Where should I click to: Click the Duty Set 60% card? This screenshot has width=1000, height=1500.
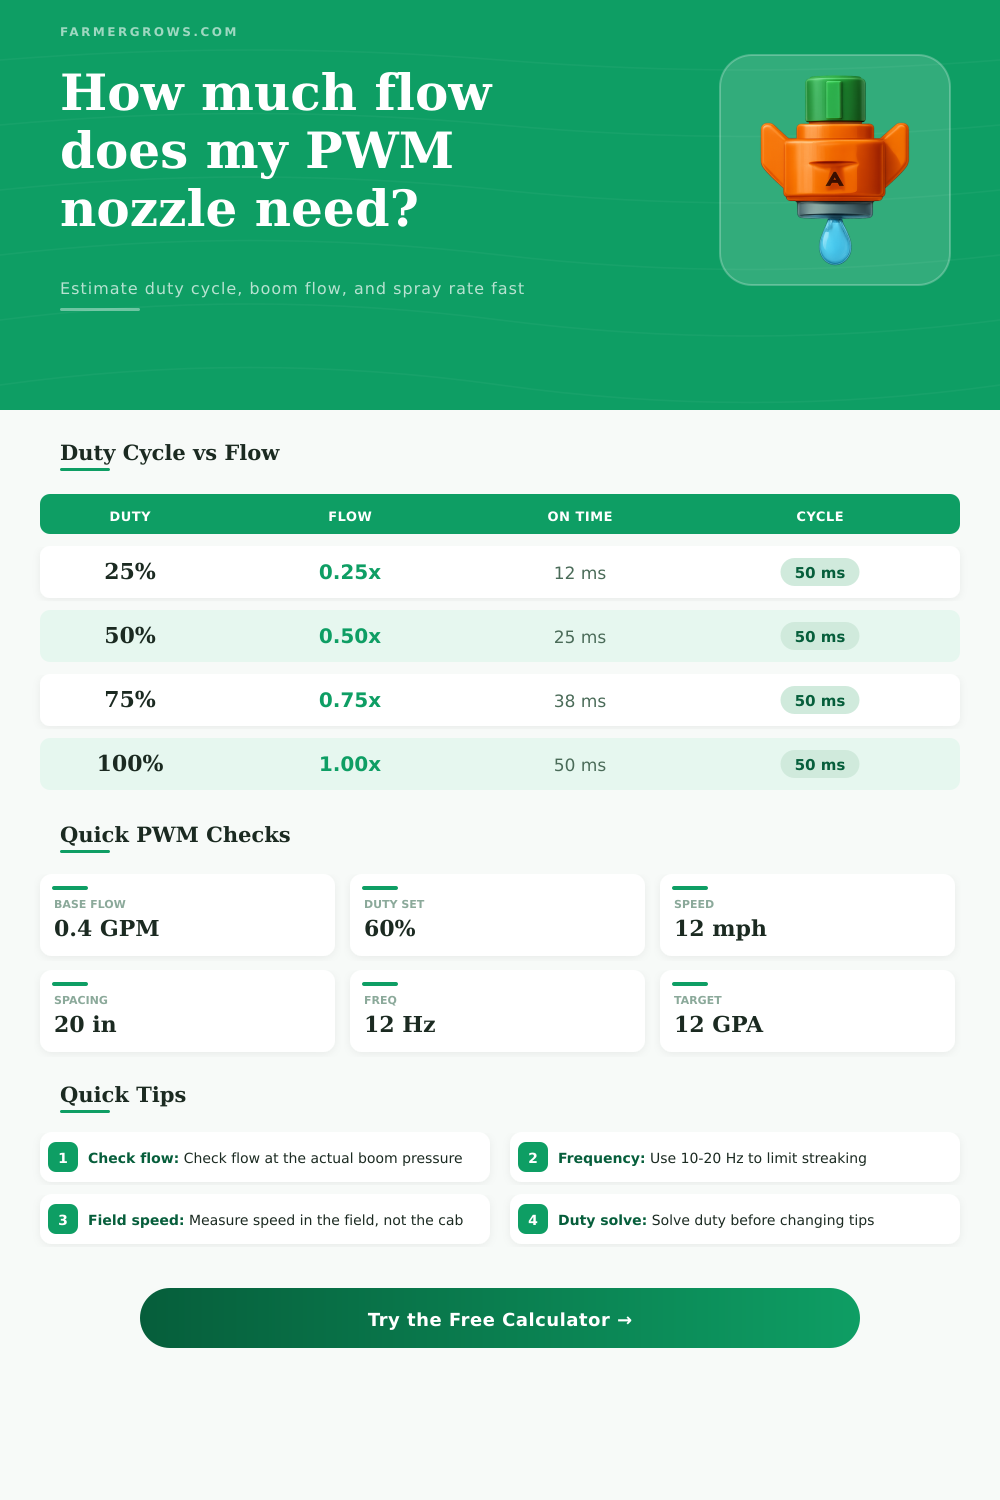pyautogui.click(x=497, y=915)
